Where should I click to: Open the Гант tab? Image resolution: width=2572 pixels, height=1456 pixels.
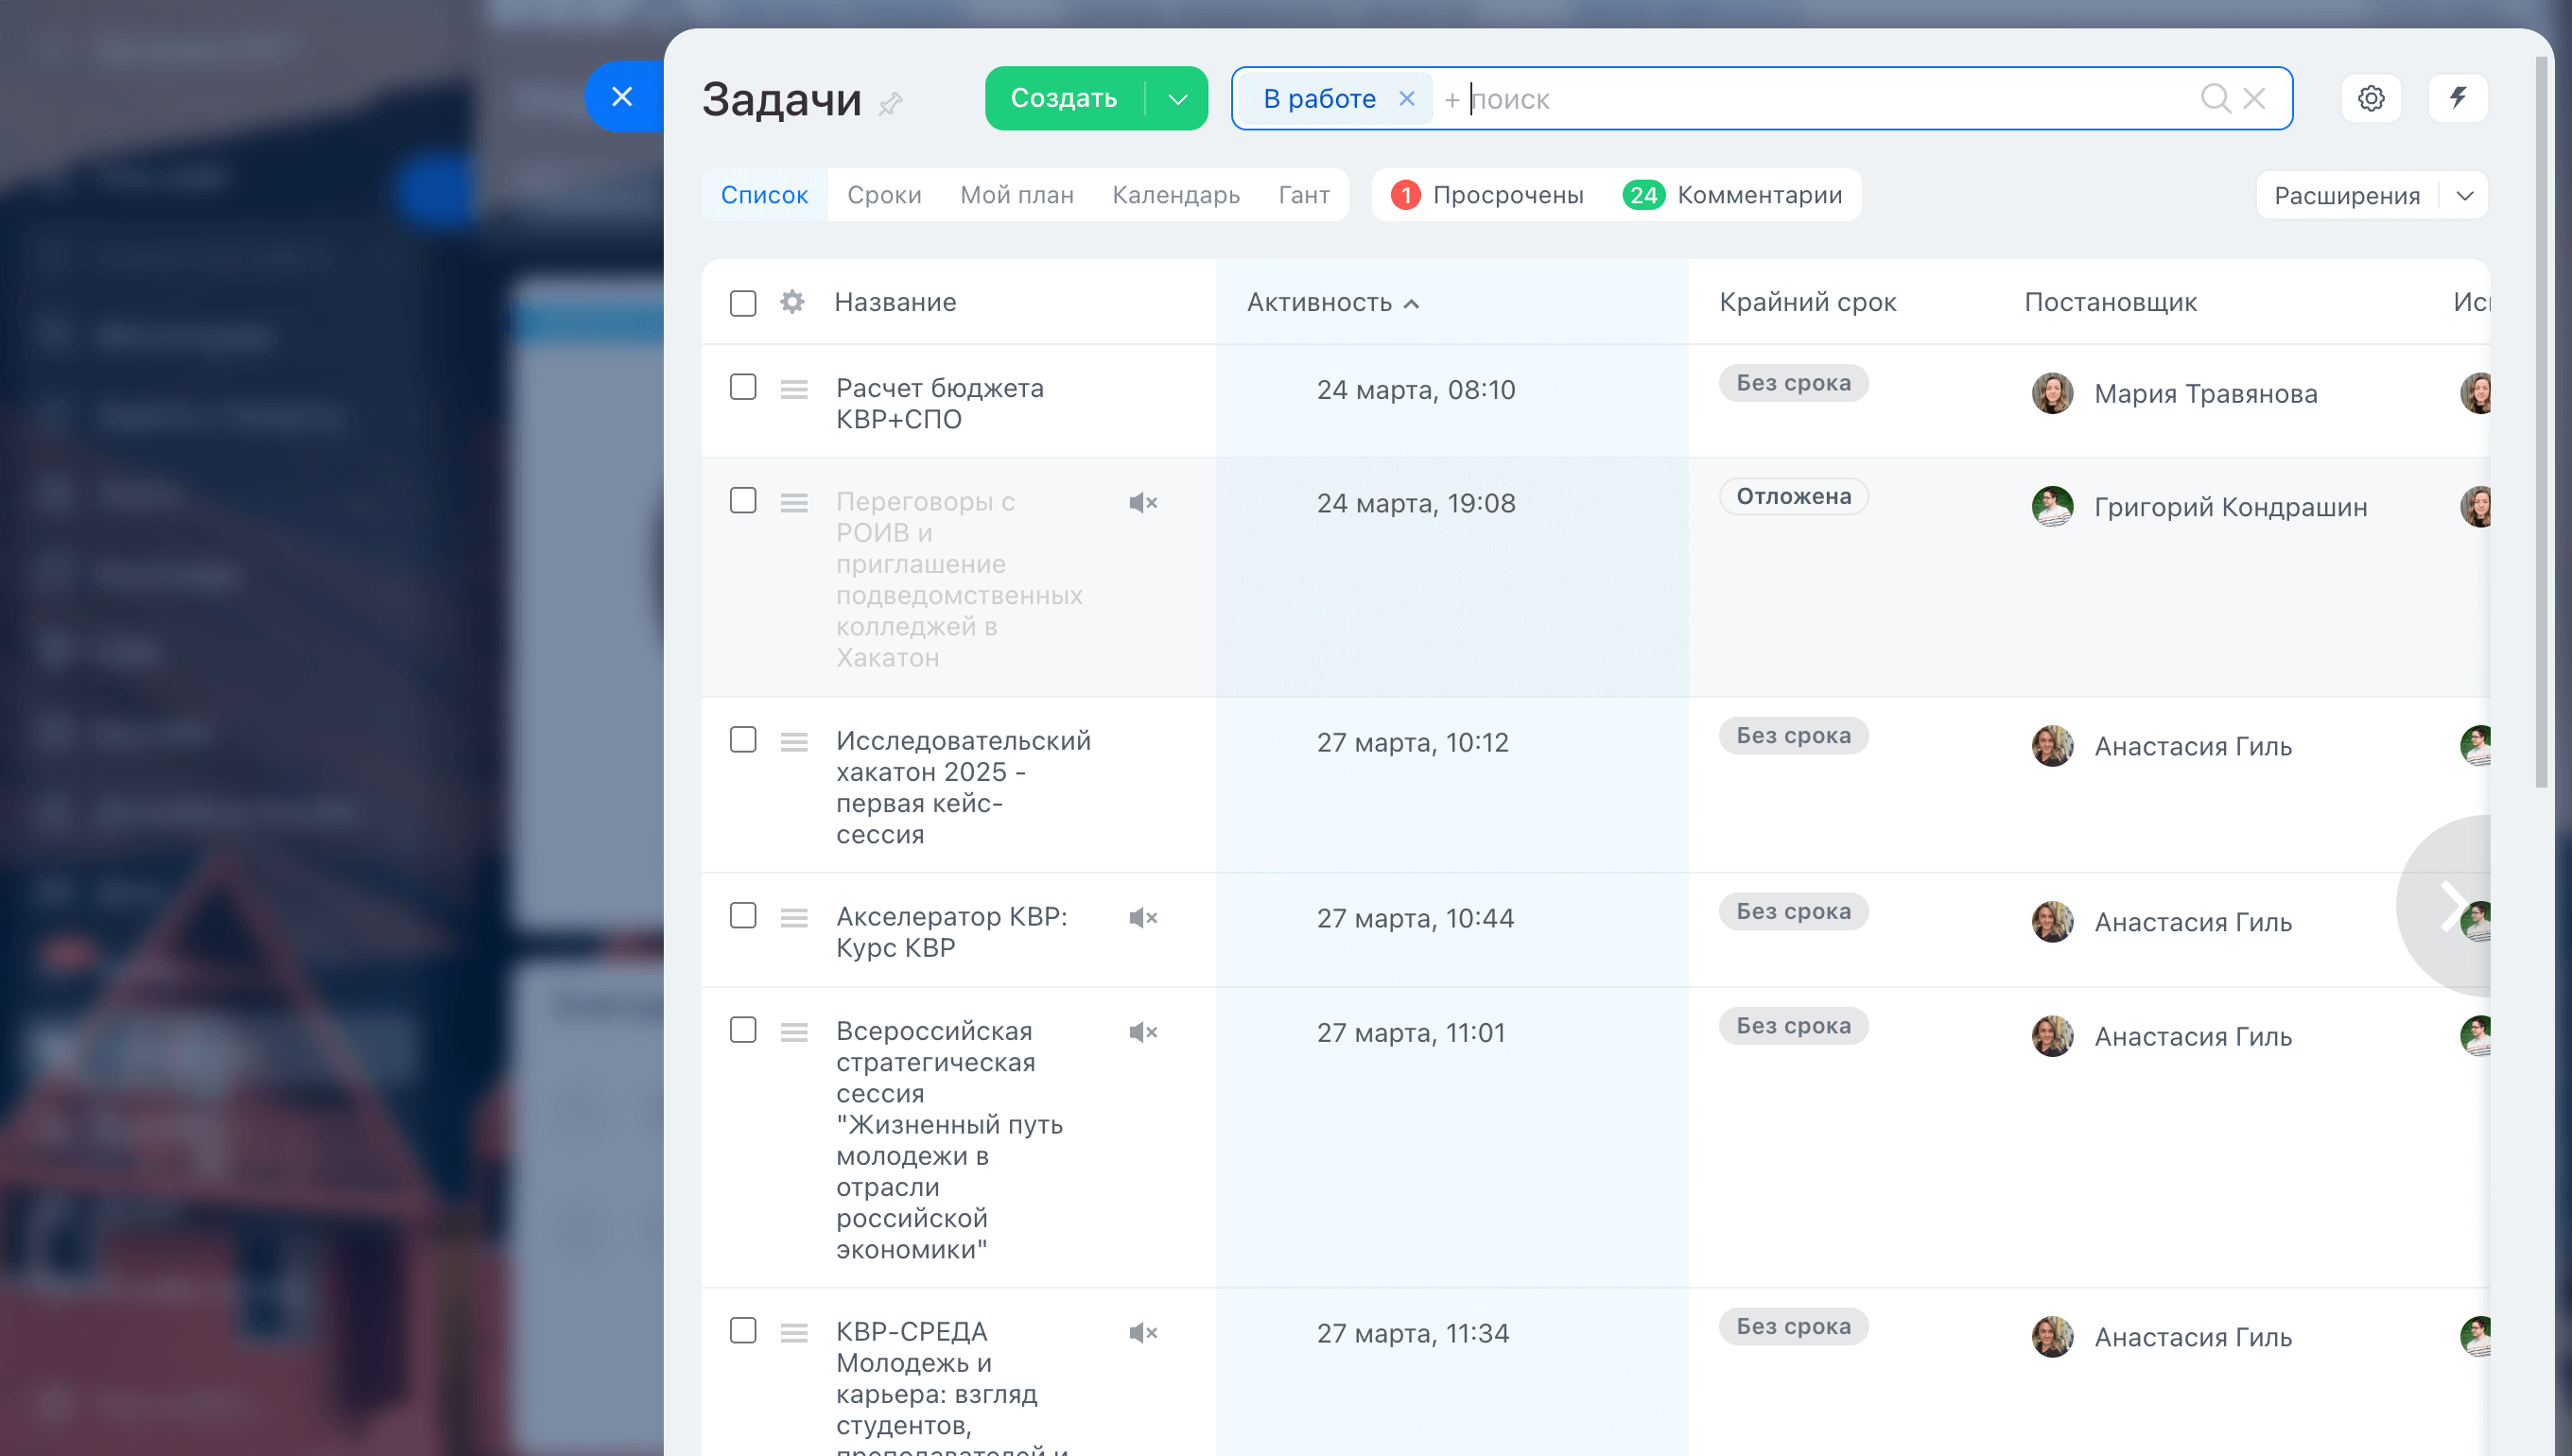[1303, 195]
